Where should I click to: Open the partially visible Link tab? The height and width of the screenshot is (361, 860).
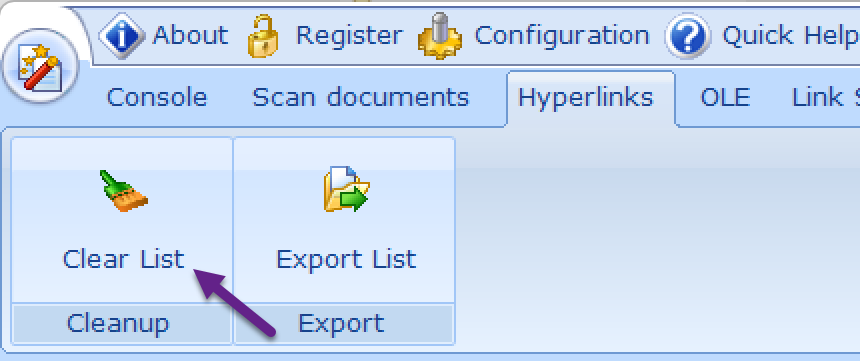pyautogui.click(x=826, y=98)
